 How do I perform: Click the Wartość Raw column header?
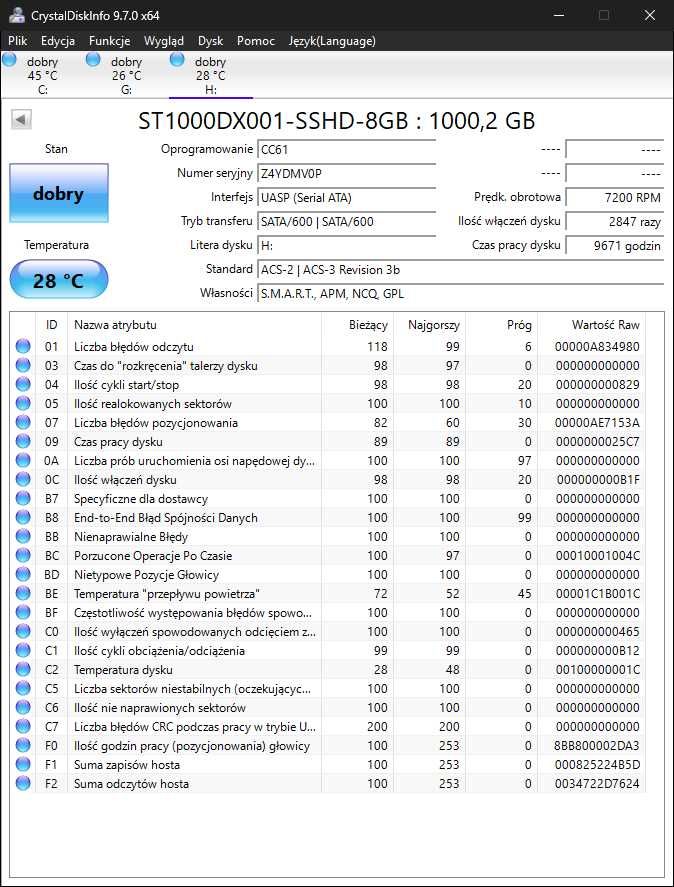point(592,325)
